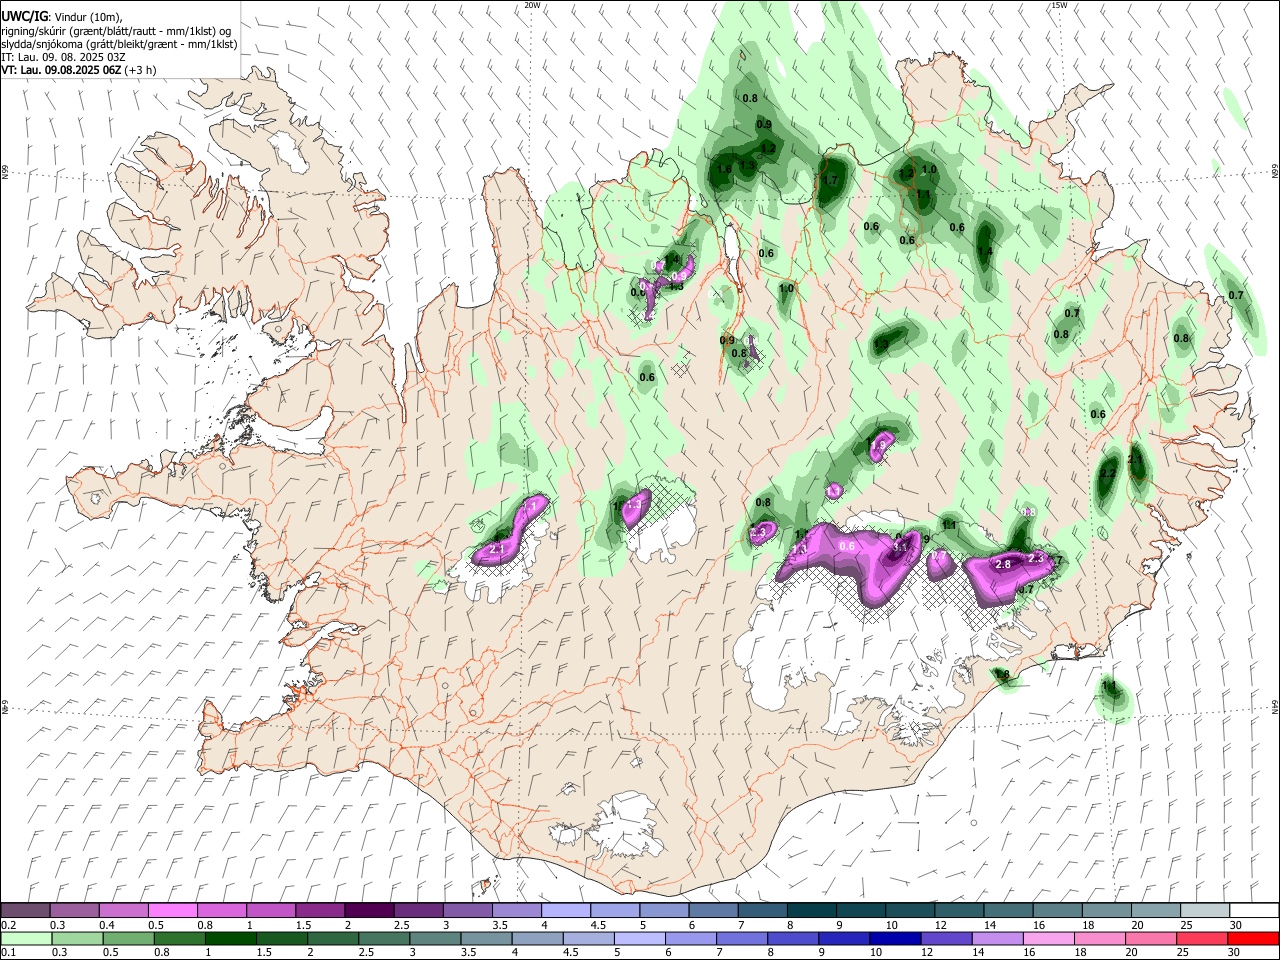Click the '(+3 h)' forecast offset text
Image resolution: width=1280 pixels, height=960 pixels.
pyautogui.click(x=142, y=70)
